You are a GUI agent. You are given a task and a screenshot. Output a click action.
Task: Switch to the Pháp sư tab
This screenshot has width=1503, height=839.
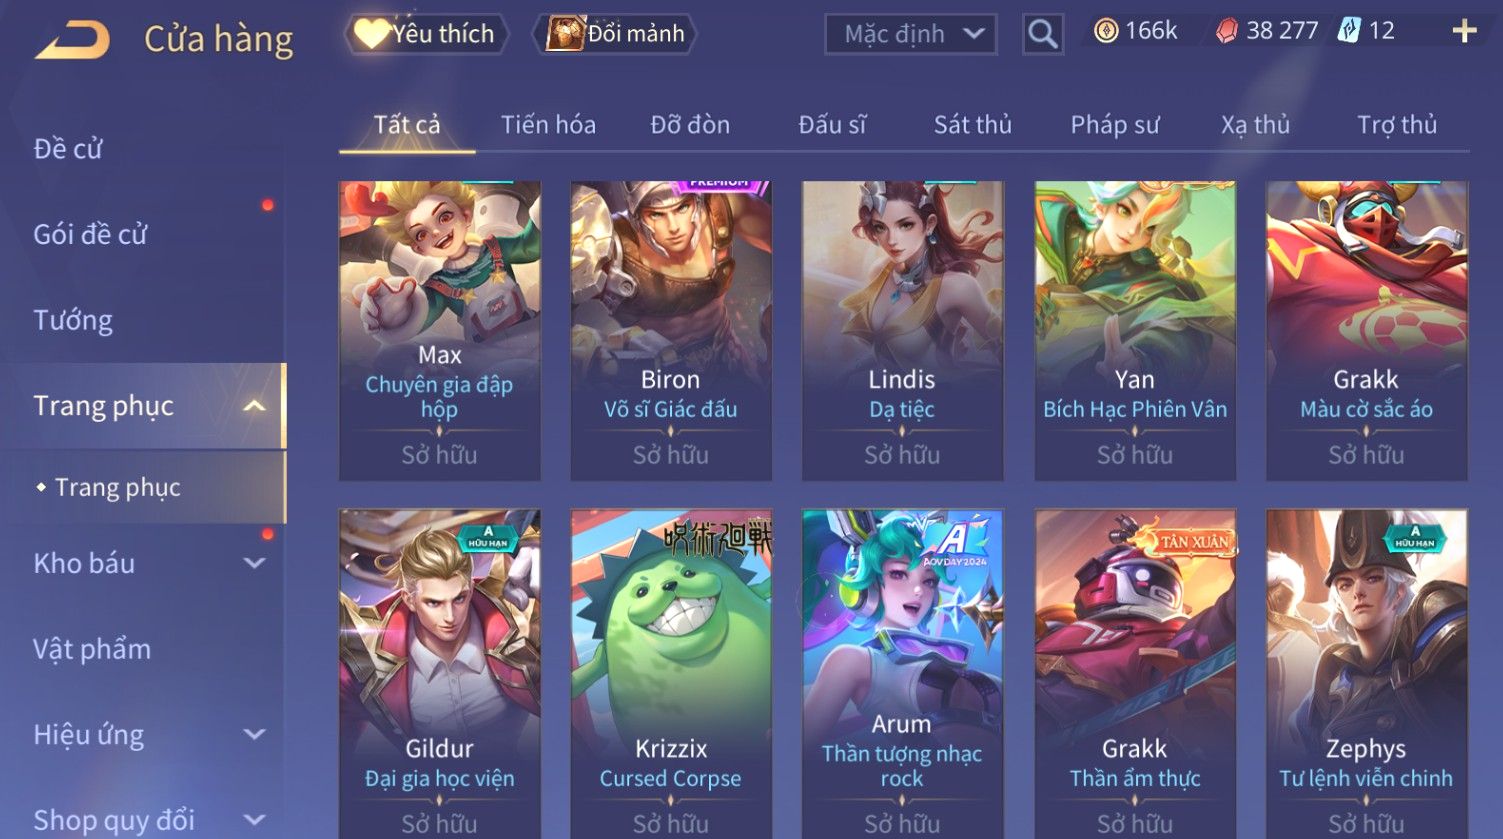click(1114, 125)
